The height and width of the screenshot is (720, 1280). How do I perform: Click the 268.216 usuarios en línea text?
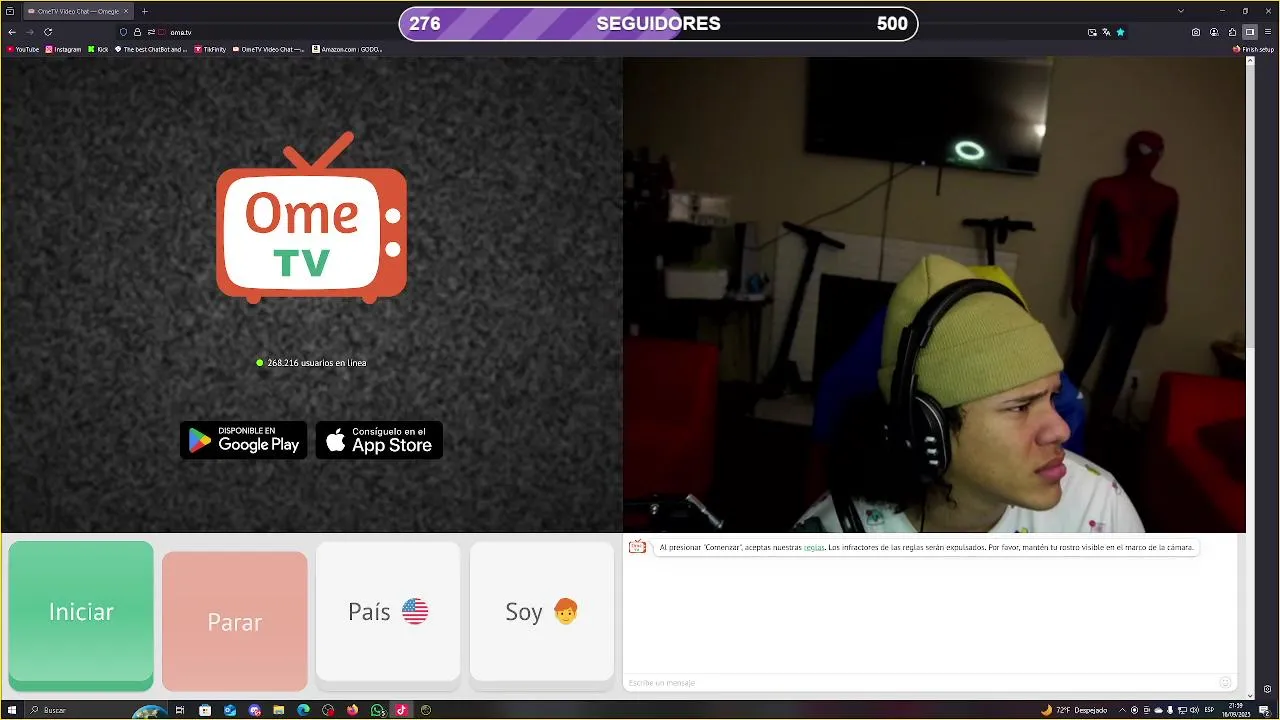click(x=317, y=363)
